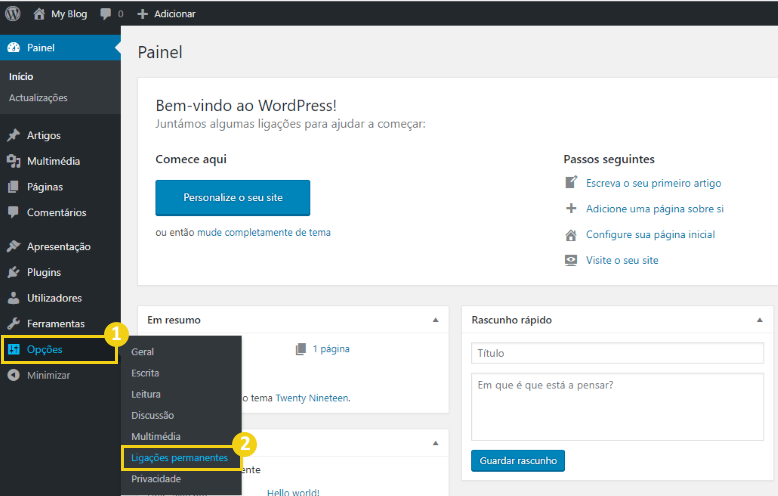The image size is (778, 496).
Task: Click the Em que é que está a pensar text area
Action: pyautogui.click(x=617, y=407)
